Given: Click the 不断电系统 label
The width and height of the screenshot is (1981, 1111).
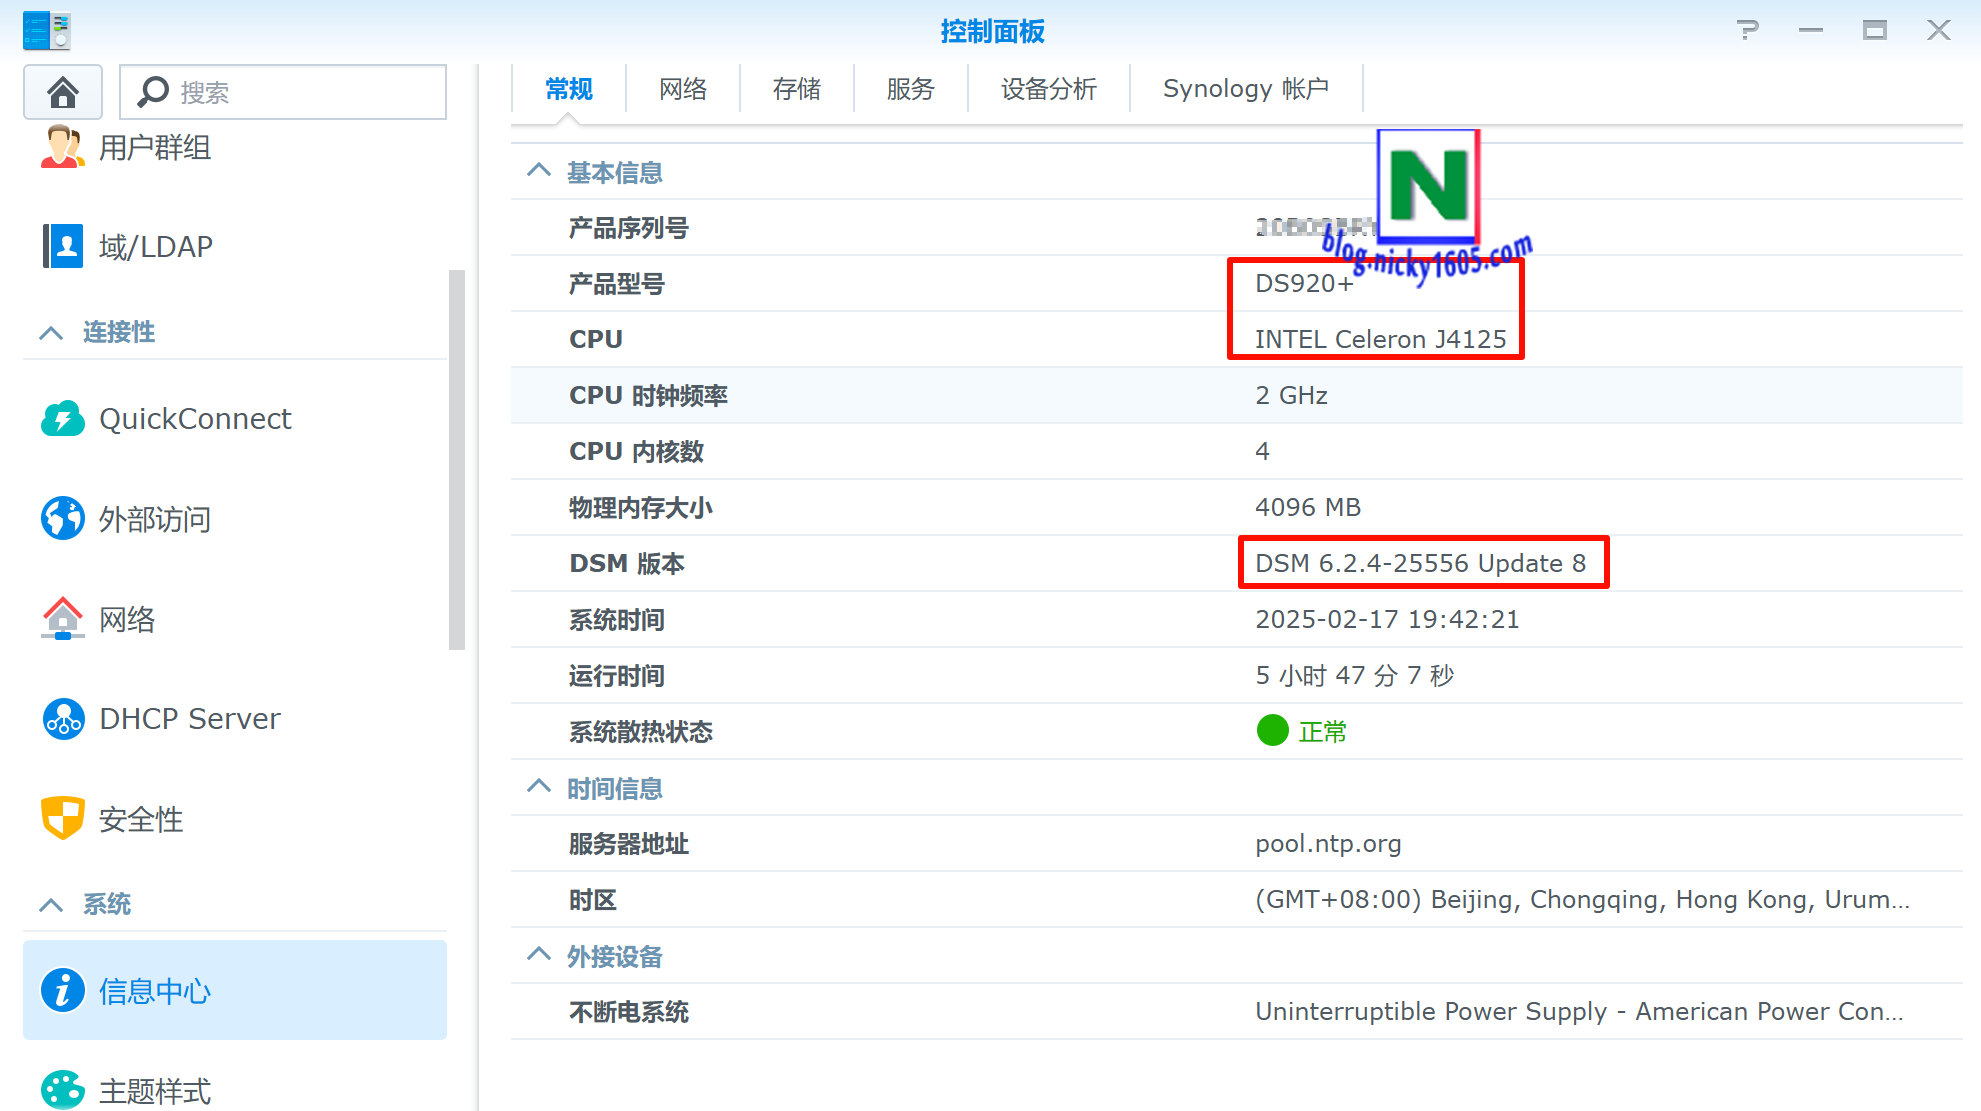Looking at the screenshot, I should tap(628, 1012).
